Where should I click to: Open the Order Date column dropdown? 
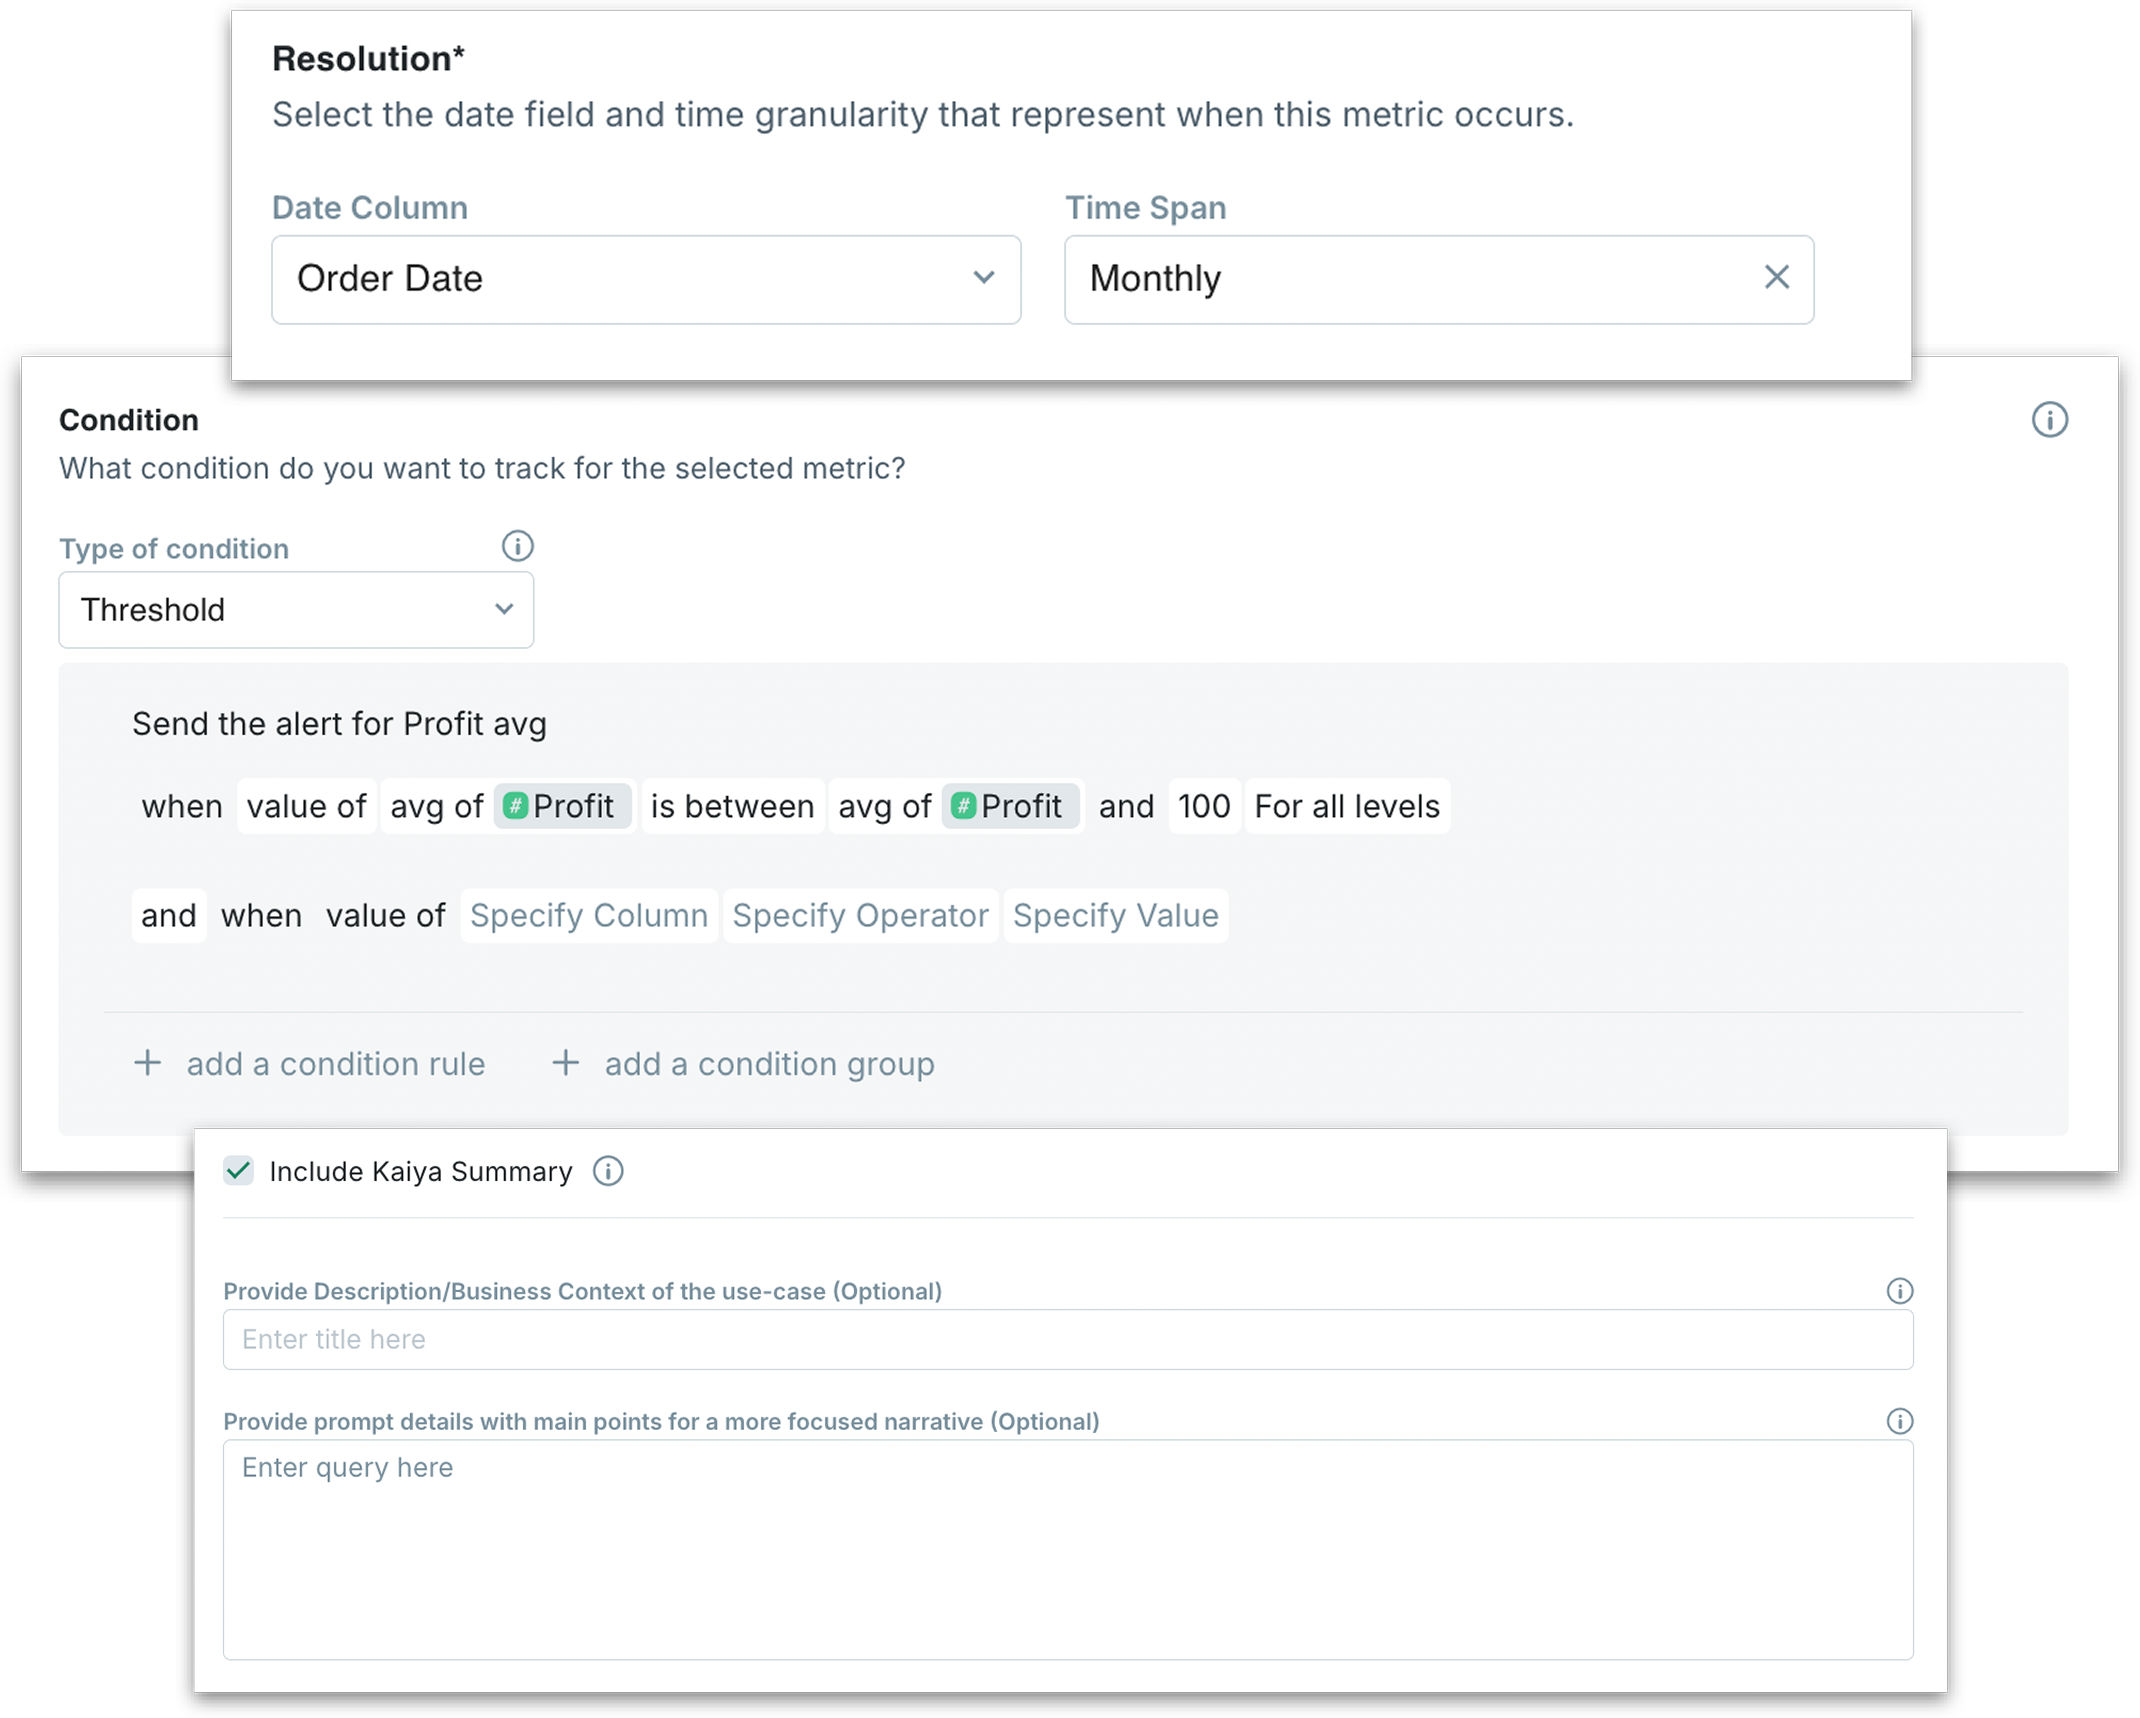tap(646, 279)
